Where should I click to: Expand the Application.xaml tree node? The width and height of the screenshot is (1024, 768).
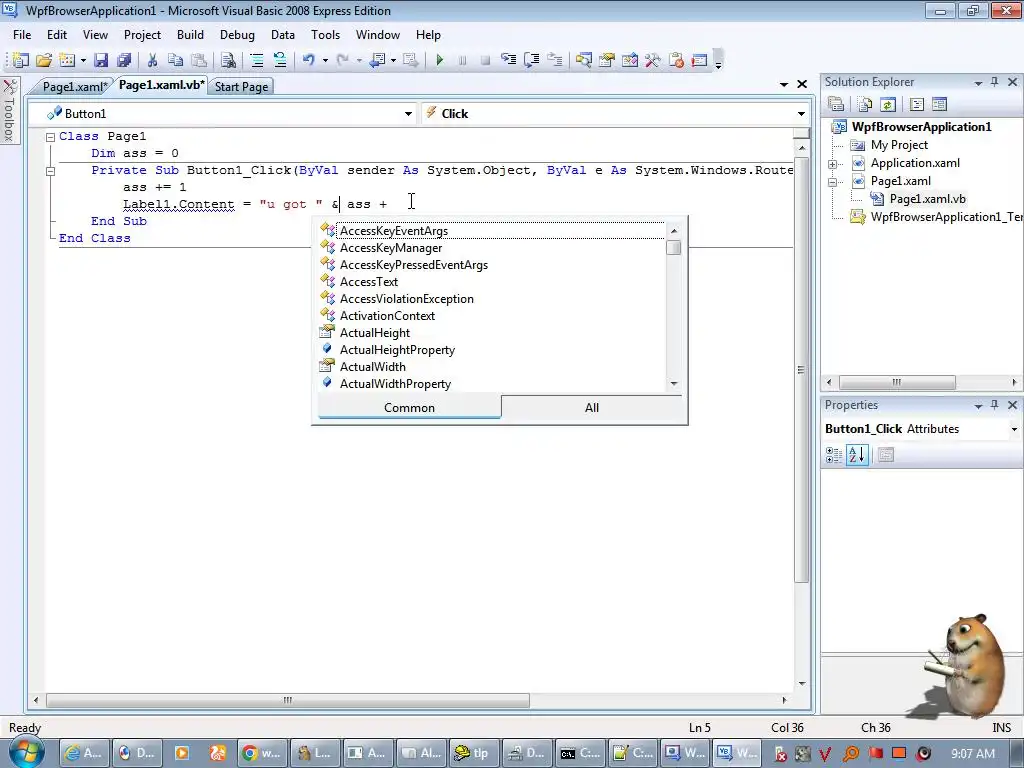pos(832,164)
